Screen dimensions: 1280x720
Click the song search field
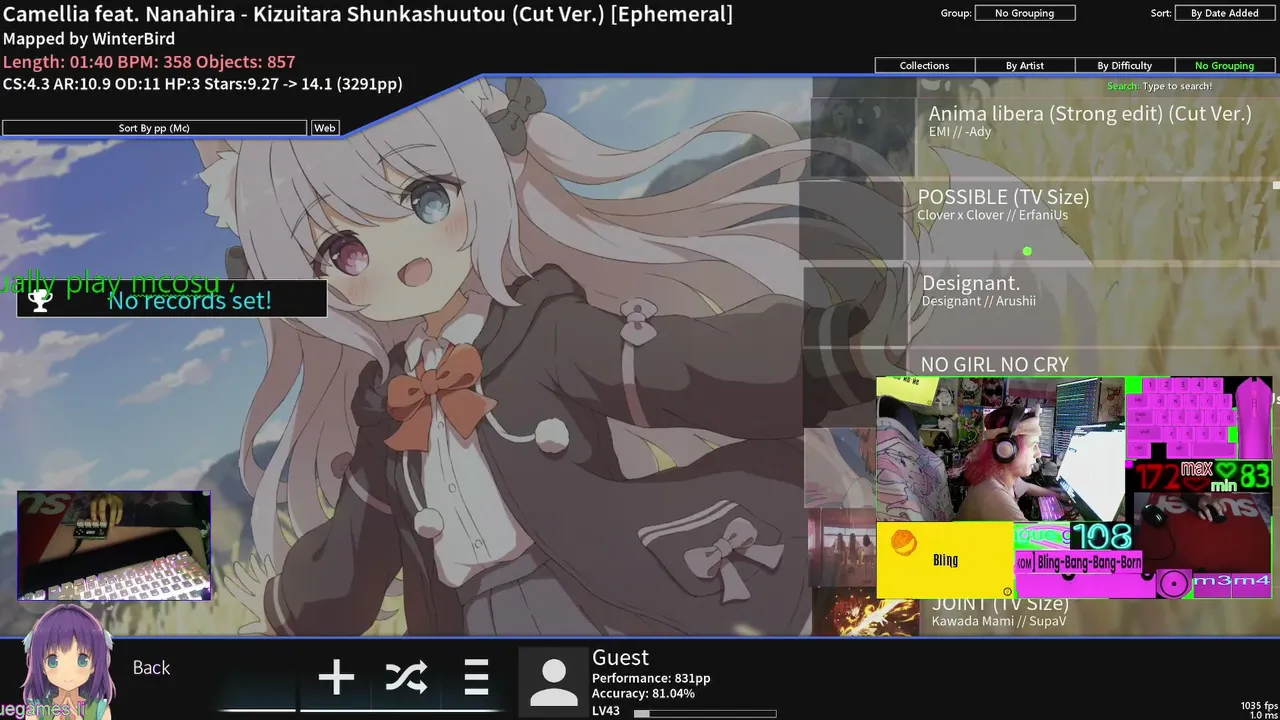point(1160,86)
